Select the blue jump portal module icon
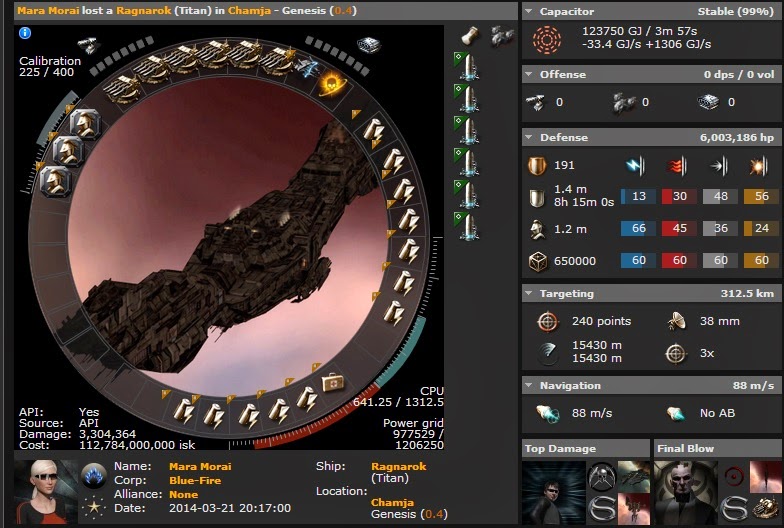 coord(306,67)
